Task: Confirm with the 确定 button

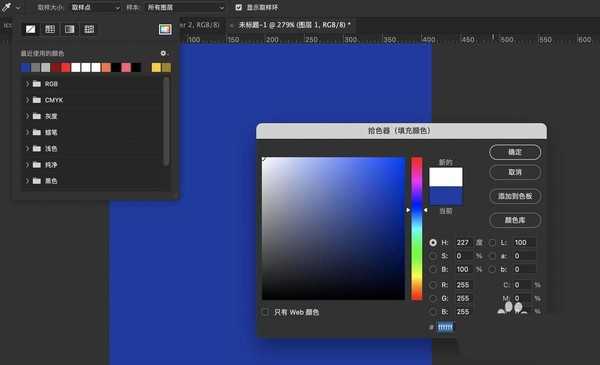Action: click(515, 152)
